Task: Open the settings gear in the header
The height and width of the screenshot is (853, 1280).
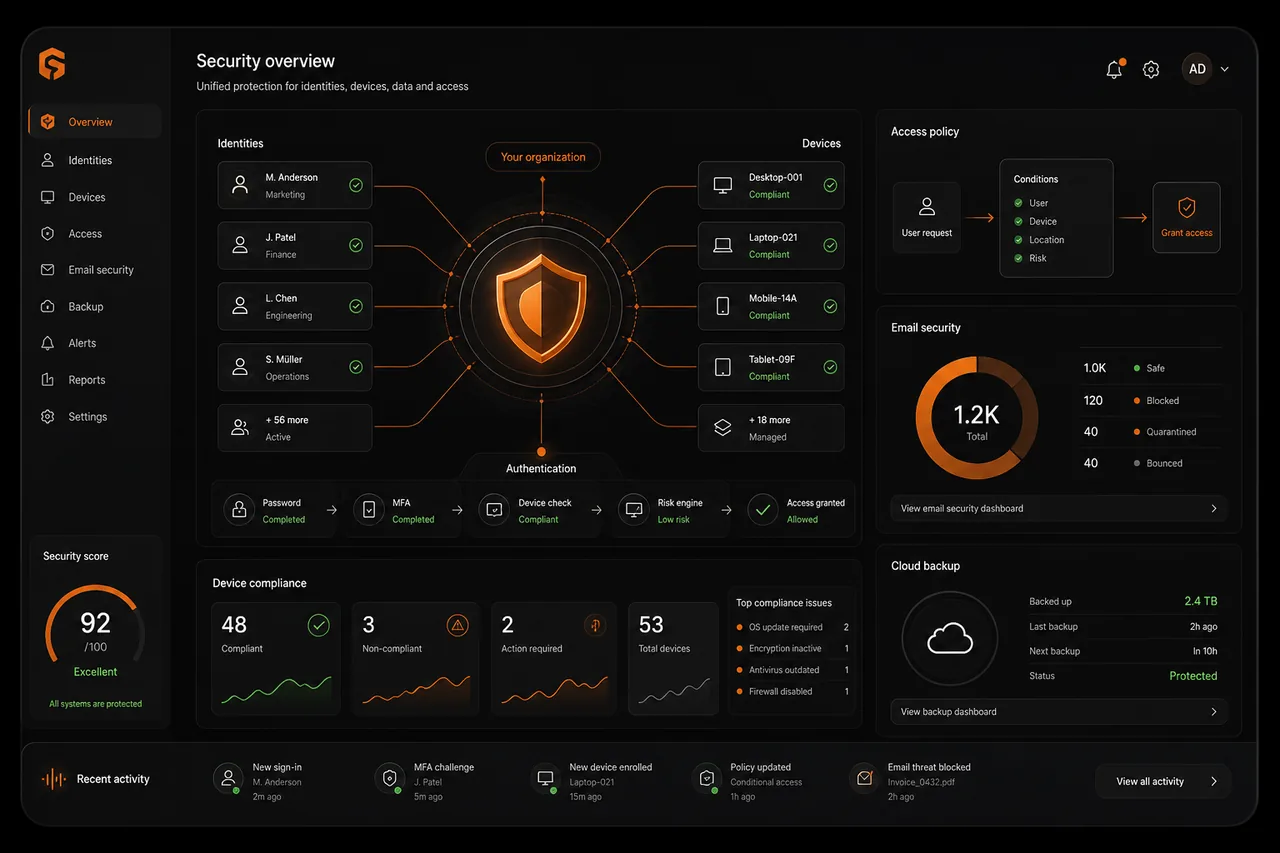Action: point(1151,69)
